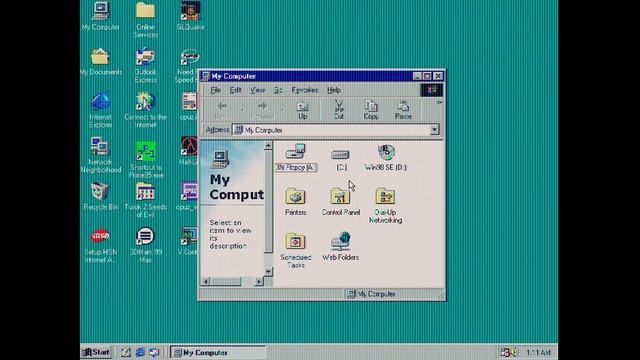Click the left-panel scroll up arrow

(268, 146)
